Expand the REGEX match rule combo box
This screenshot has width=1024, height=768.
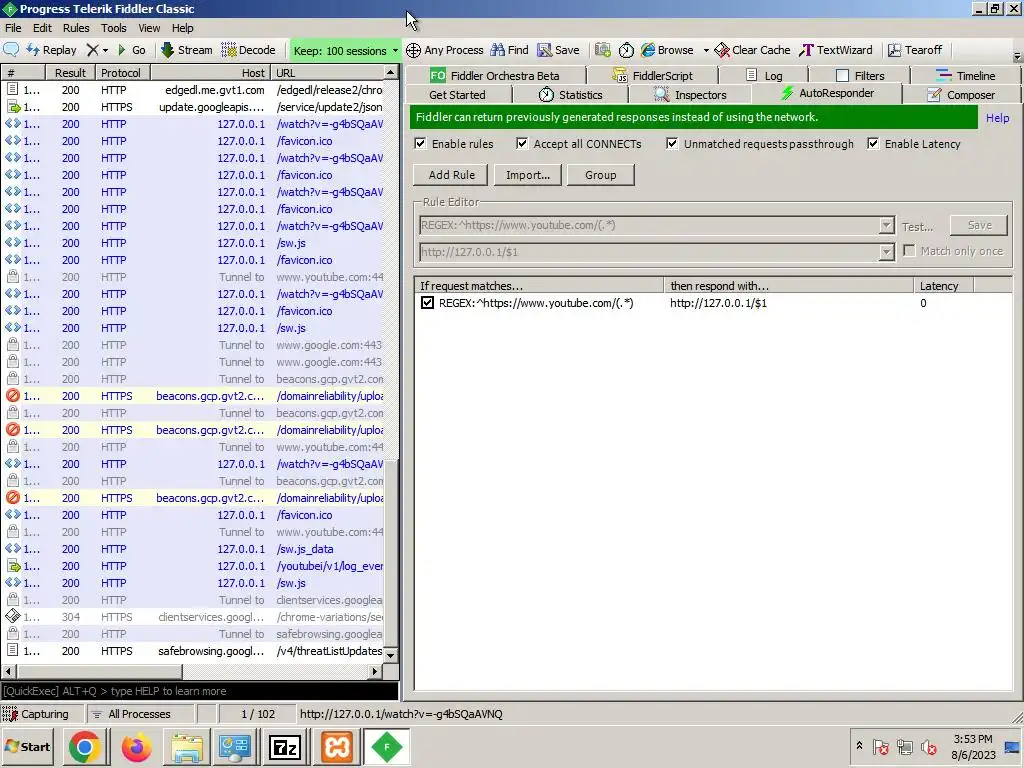(x=886, y=225)
